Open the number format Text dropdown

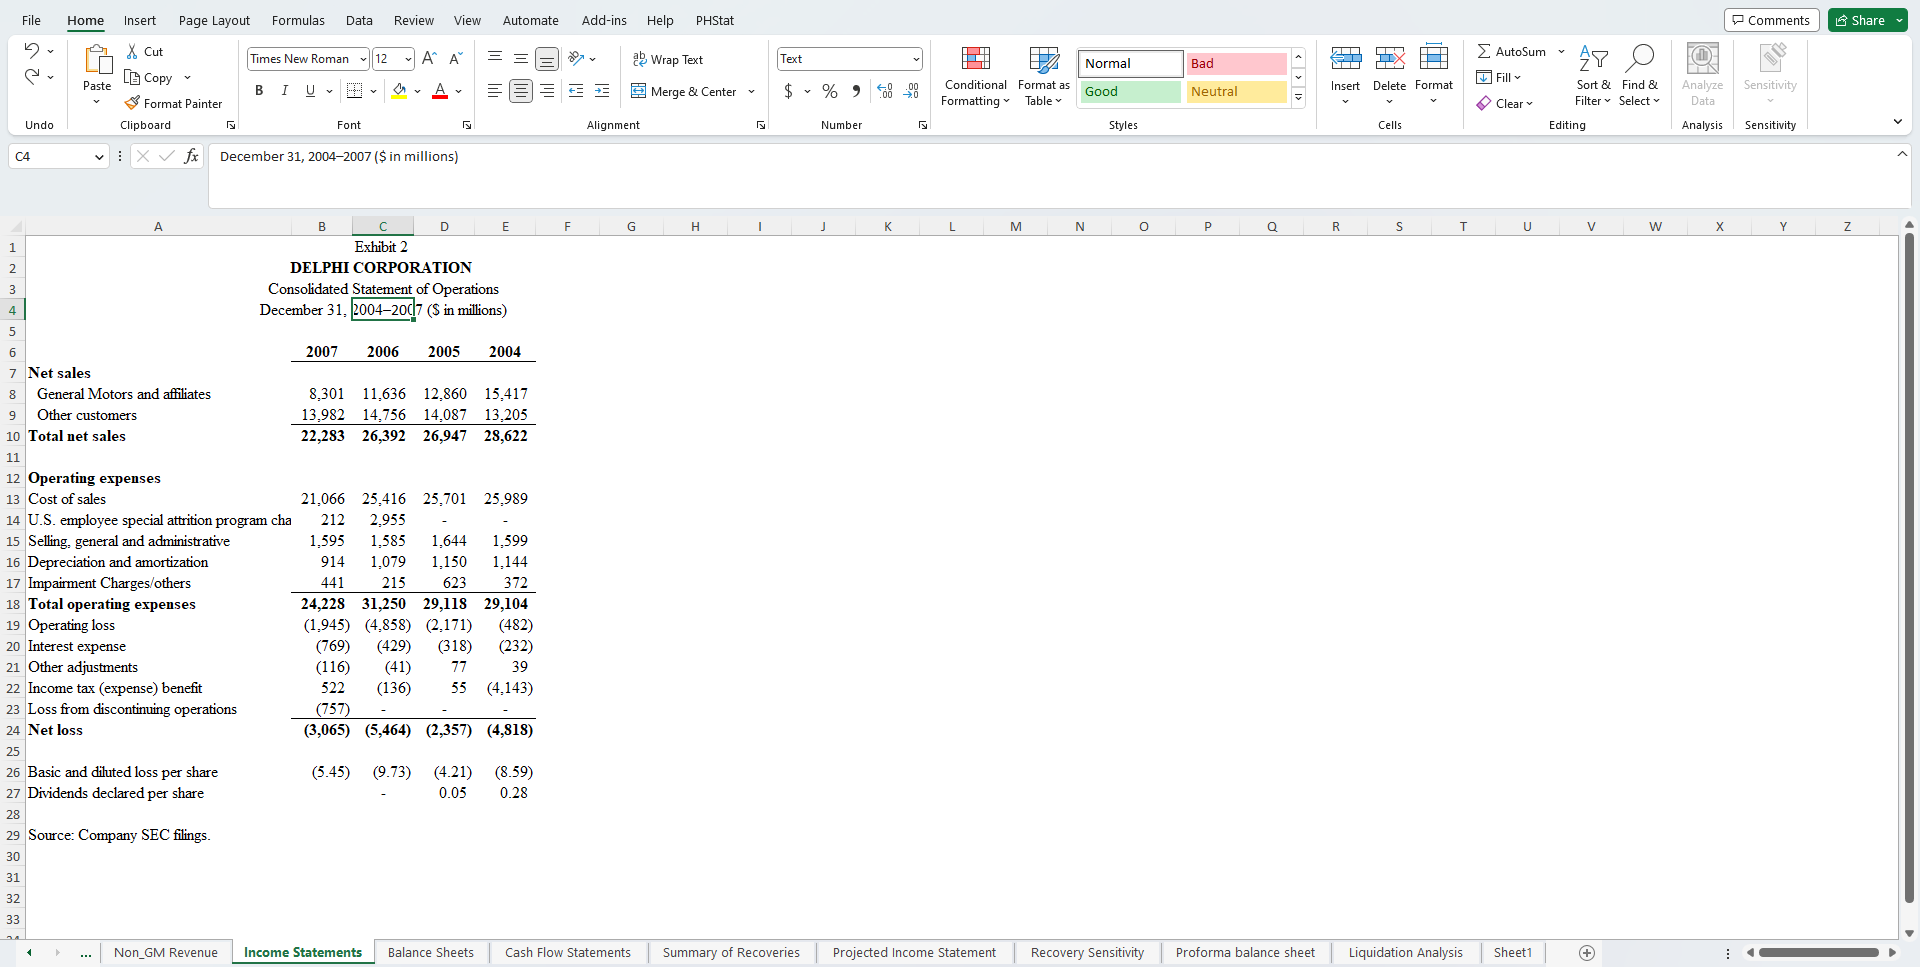point(916,59)
